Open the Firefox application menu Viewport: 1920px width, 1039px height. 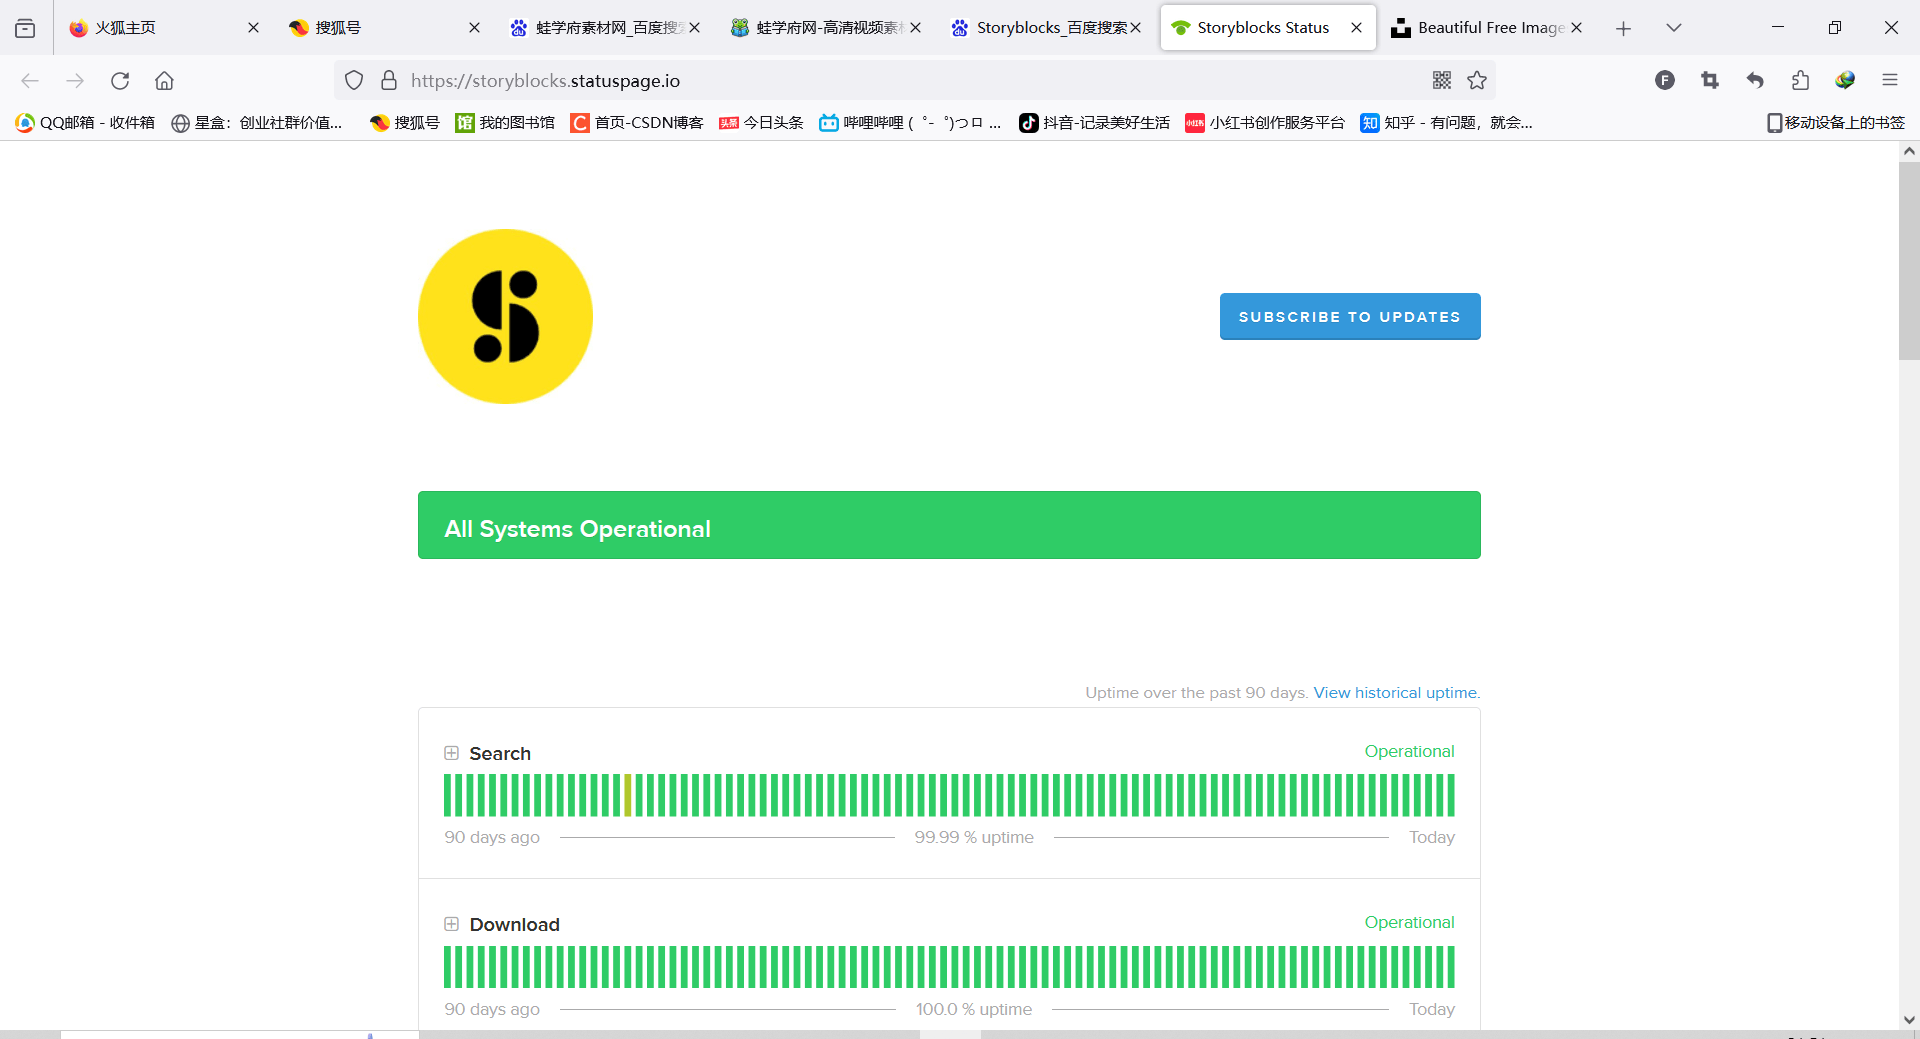(1890, 81)
